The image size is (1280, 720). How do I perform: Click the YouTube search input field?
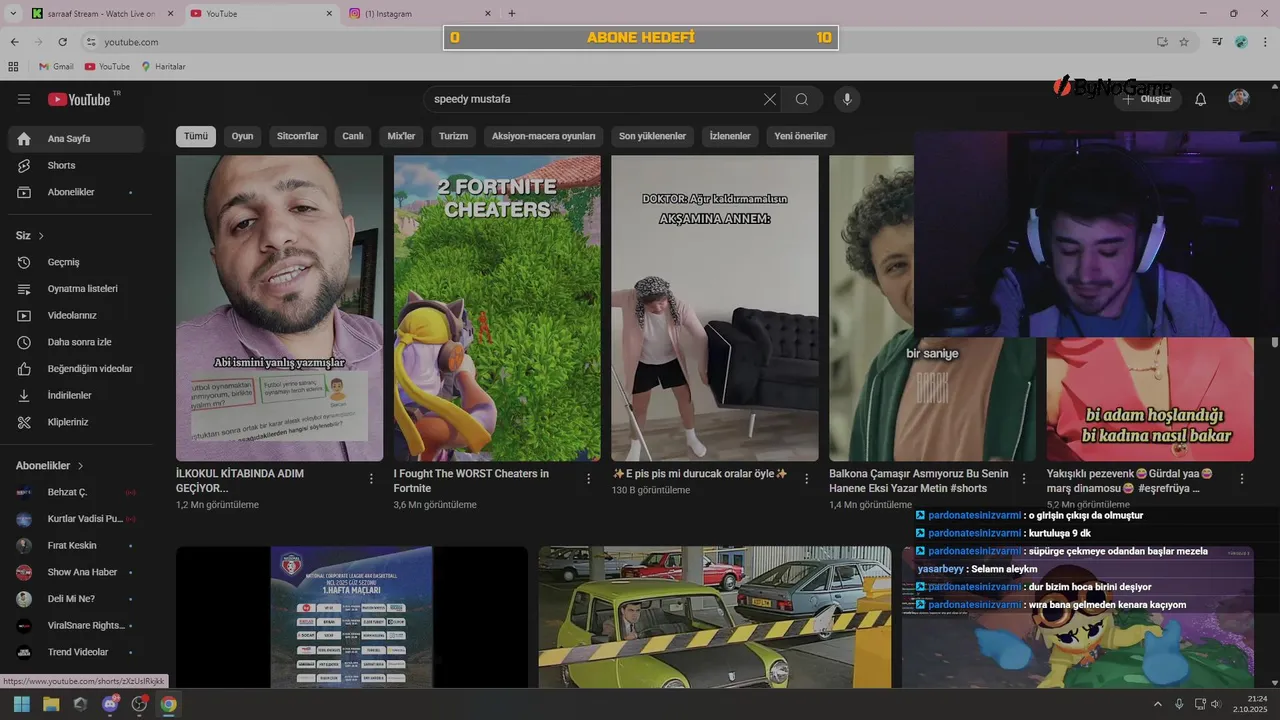pyautogui.click(x=595, y=99)
